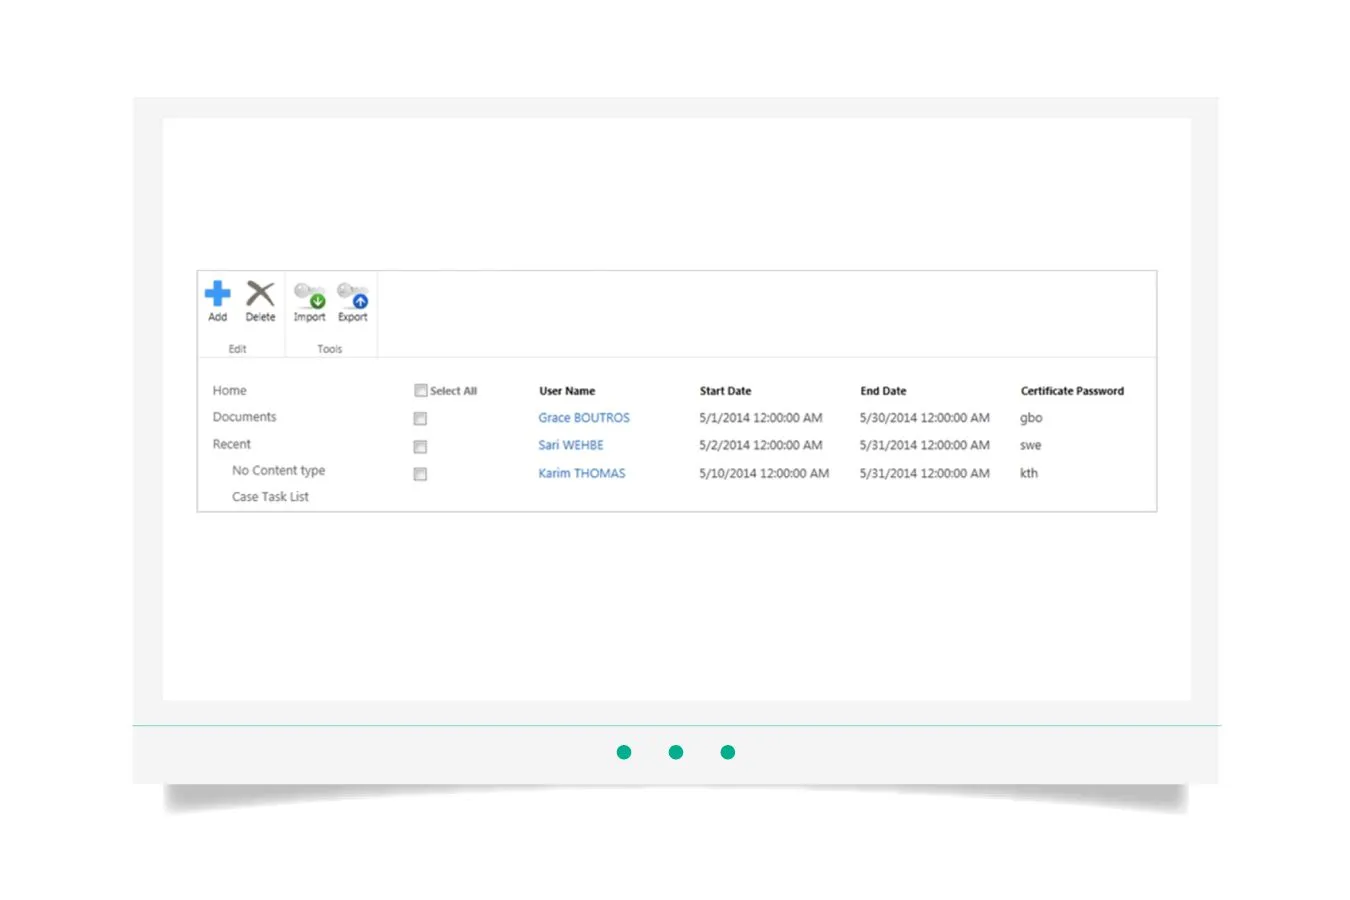The width and height of the screenshot is (1350, 900).
Task: Select start date 5/2/2014 12:00:00 AM
Action: point(761,445)
